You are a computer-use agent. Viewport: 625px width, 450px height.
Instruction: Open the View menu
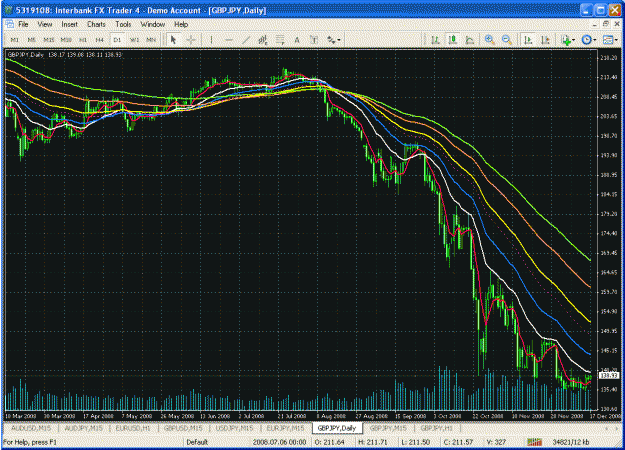(x=45, y=24)
